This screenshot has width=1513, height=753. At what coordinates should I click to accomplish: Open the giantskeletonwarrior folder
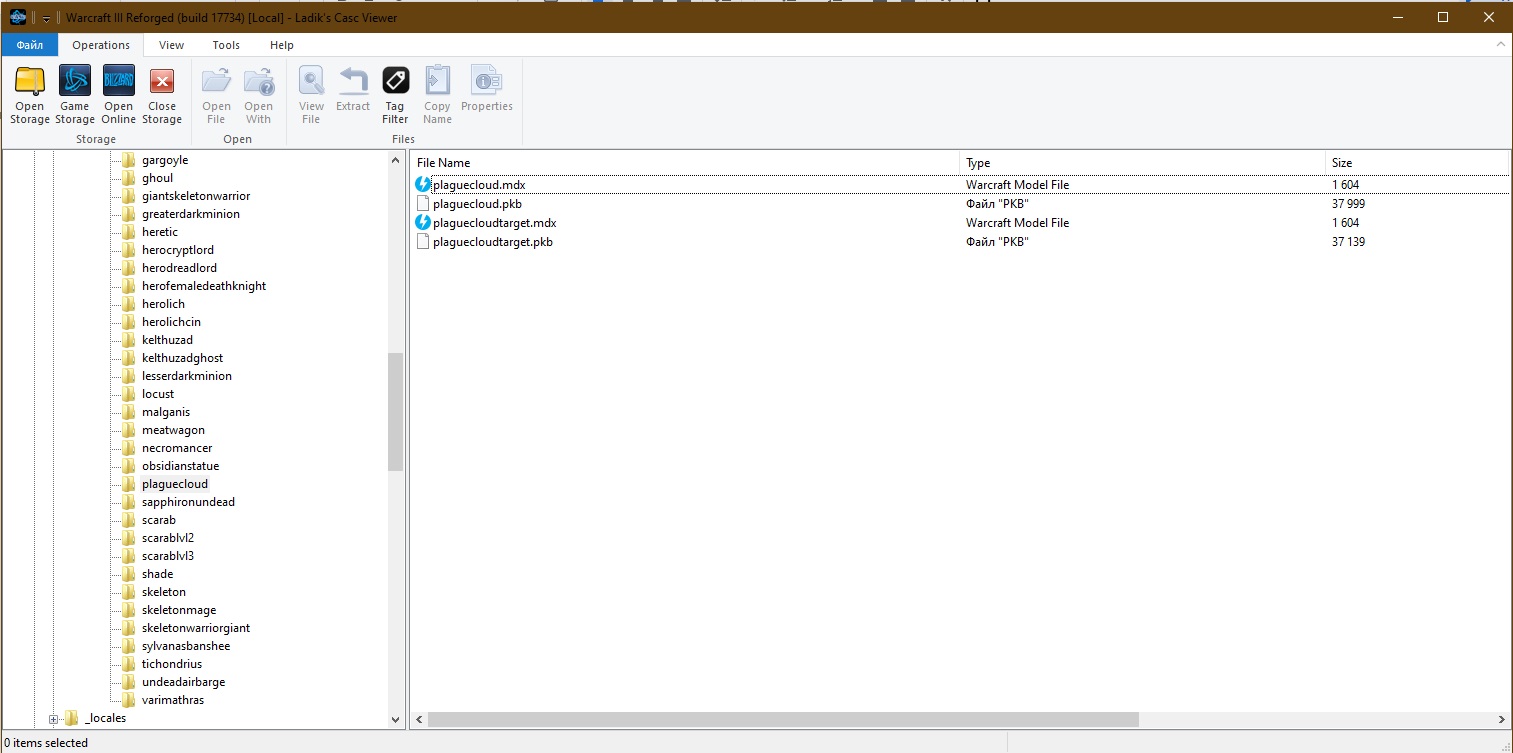pyautogui.click(x=196, y=196)
